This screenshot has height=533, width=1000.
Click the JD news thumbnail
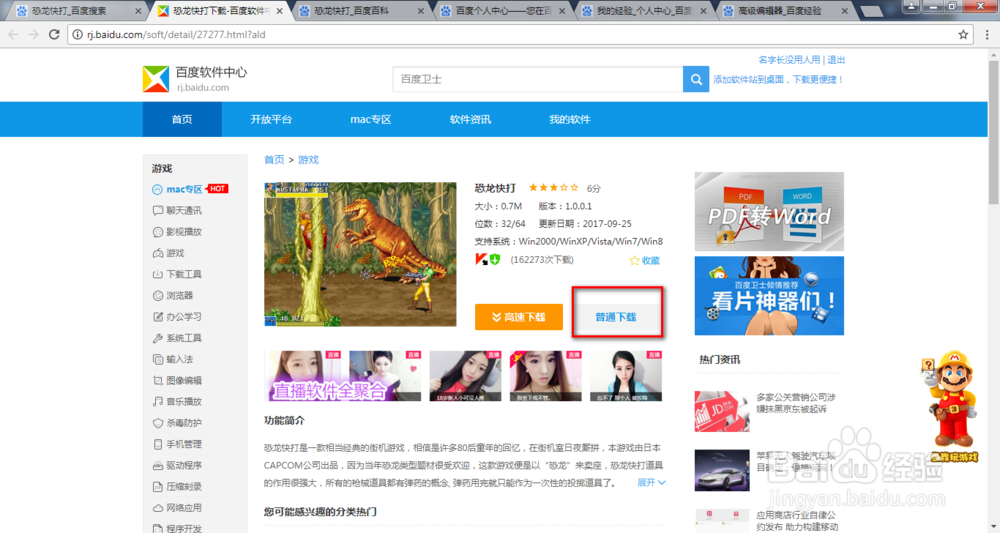tap(722, 411)
